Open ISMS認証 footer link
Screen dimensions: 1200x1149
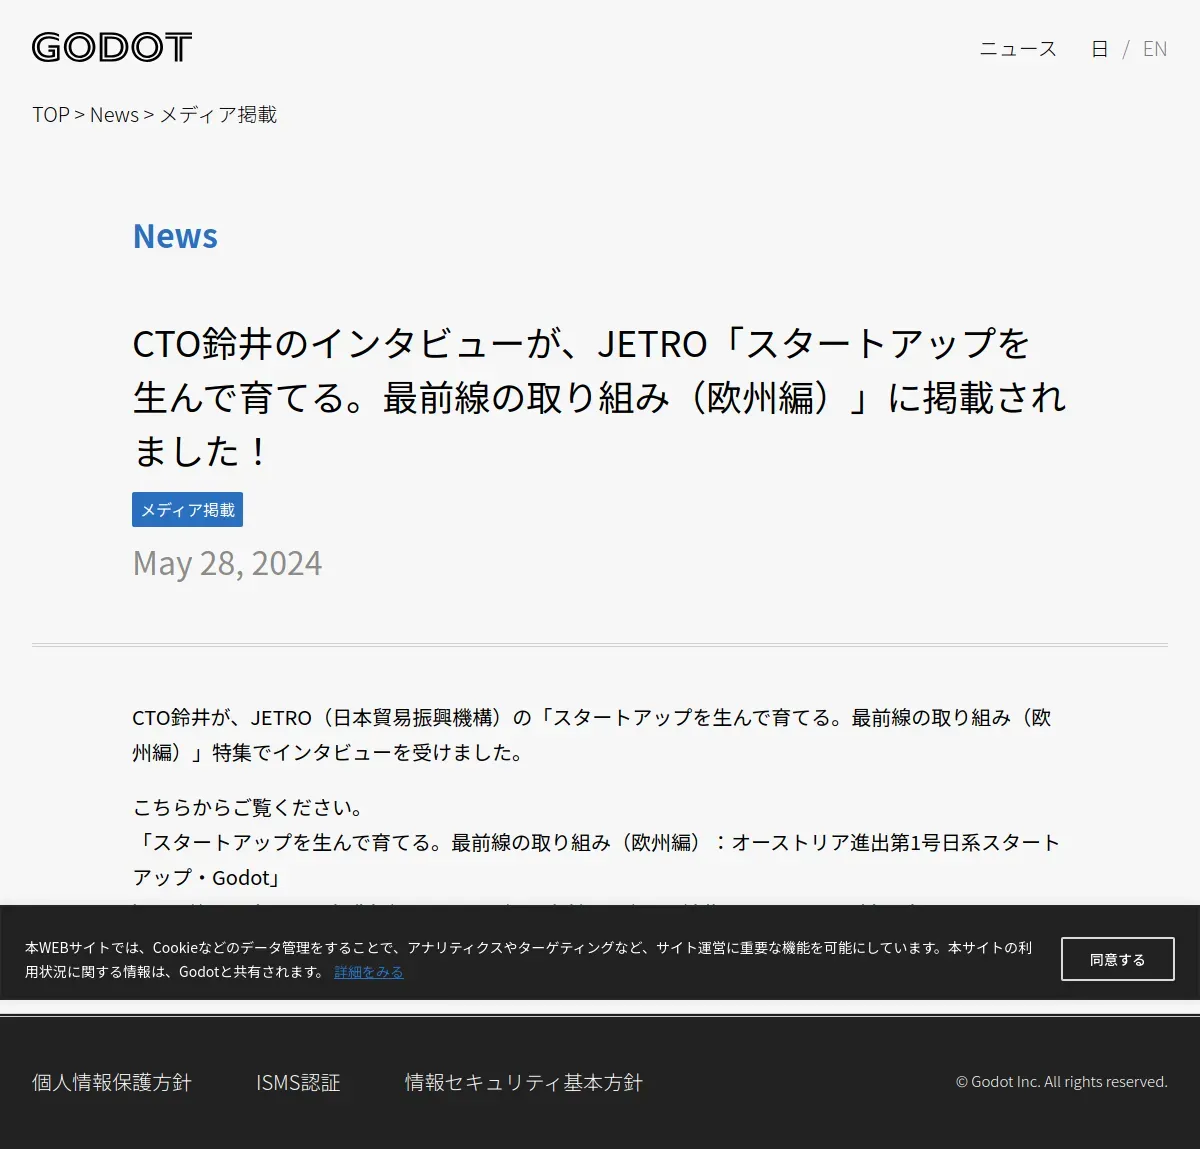tap(298, 1082)
